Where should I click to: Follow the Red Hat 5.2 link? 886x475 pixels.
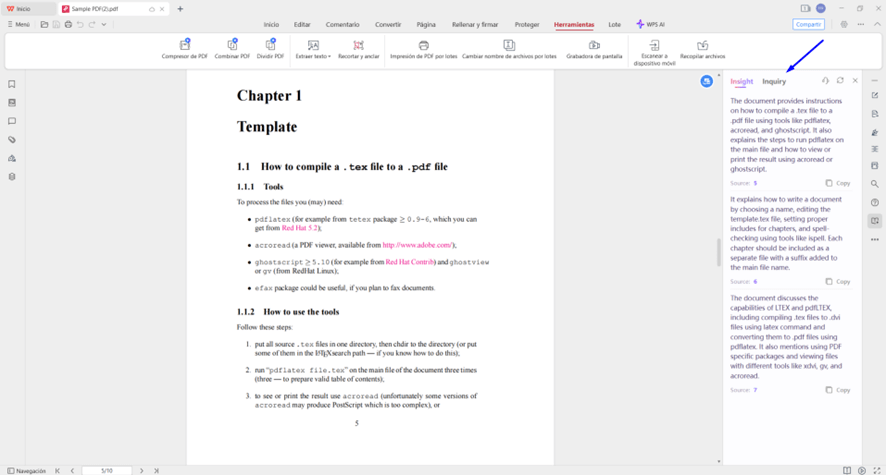point(299,228)
